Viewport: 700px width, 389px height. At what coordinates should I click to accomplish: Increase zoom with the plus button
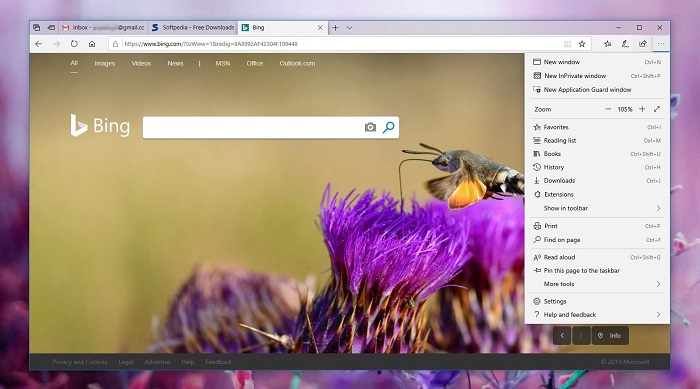tap(642, 109)
